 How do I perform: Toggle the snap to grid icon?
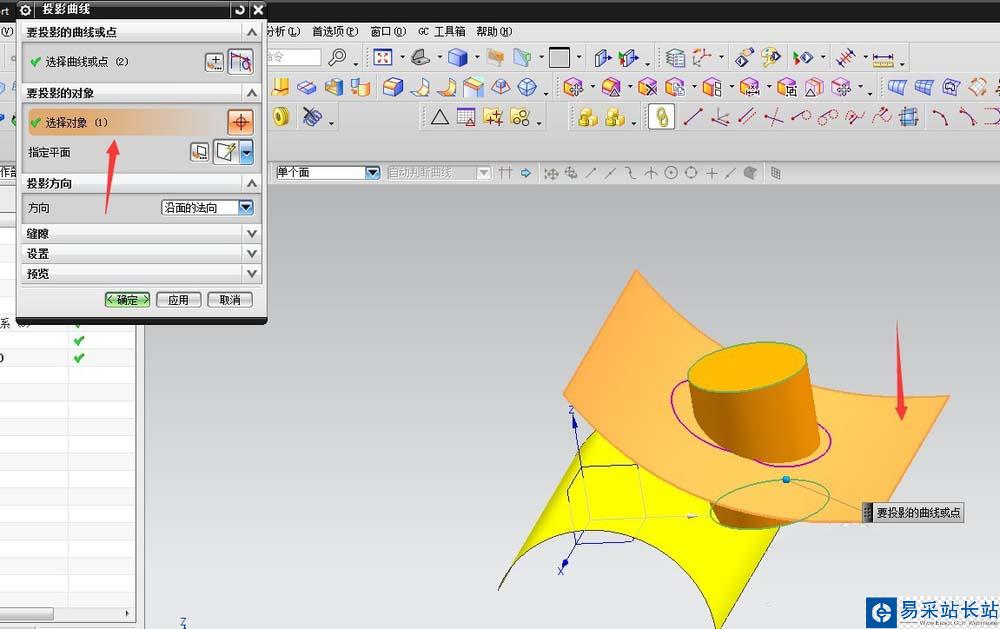point(775,173)
